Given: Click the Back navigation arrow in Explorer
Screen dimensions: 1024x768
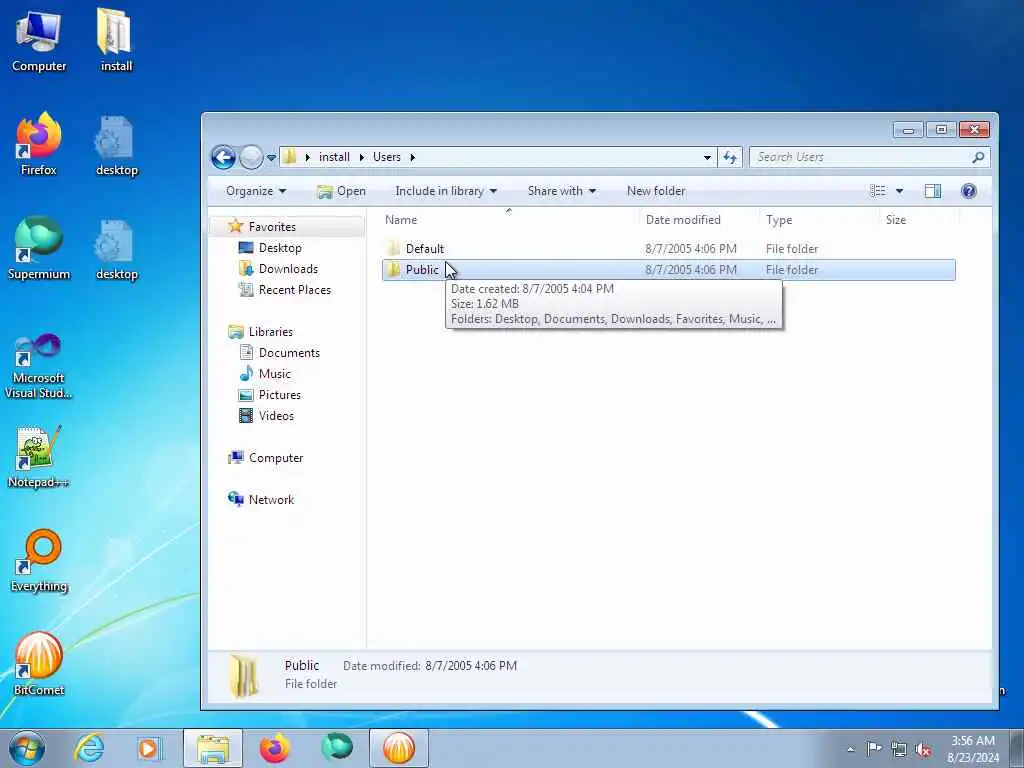Looking at the screenshot, I should click(x=223, y=157).
